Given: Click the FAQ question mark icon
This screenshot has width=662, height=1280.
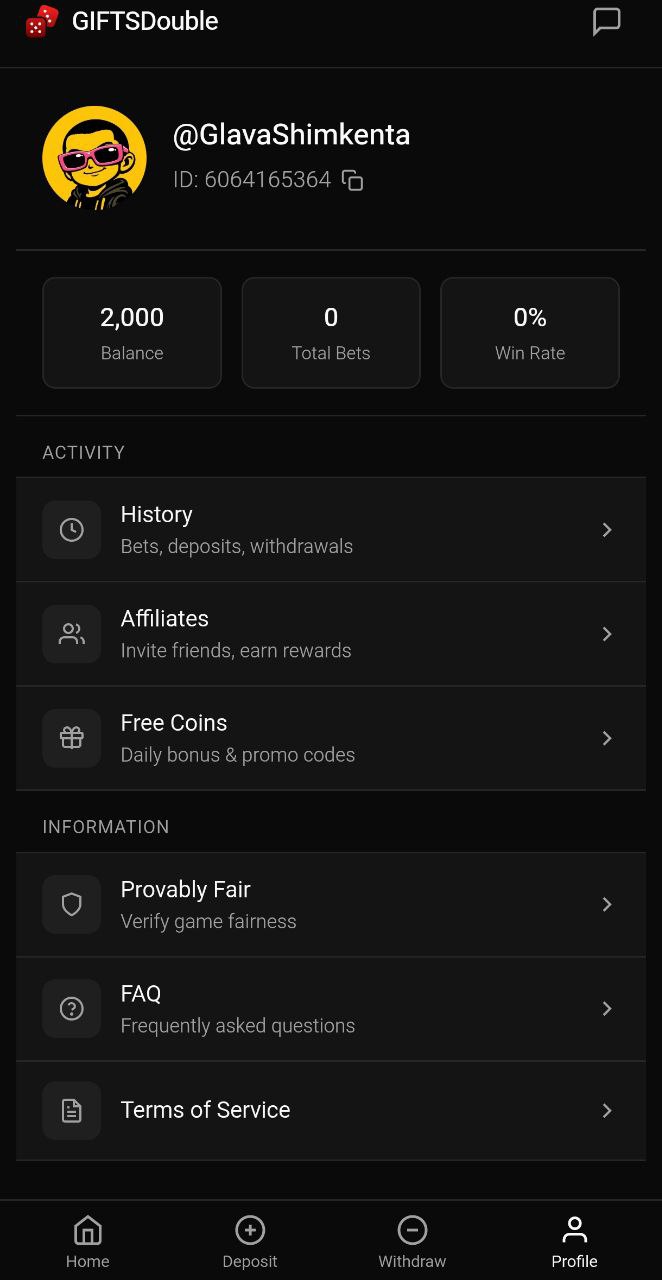Looking at the screenshot, I should click(x=71, y=1008).
